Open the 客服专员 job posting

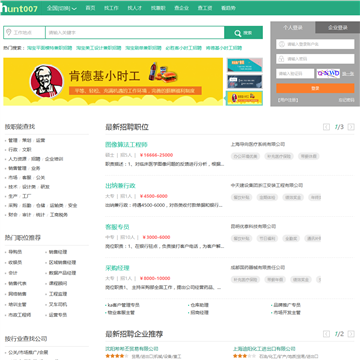(x=117, y=227)
